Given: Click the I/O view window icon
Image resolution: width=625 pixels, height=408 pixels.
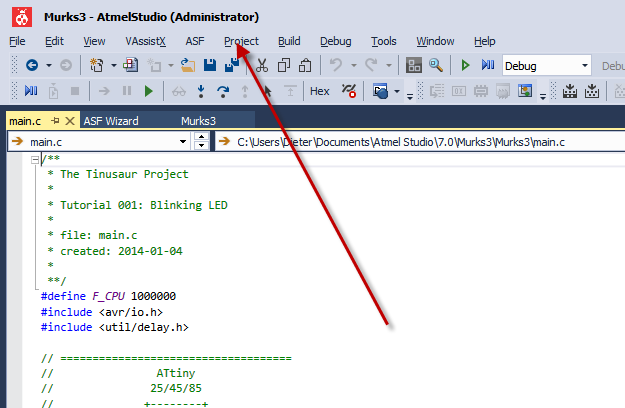Looking at the screenshot, I should [x=525, y=91].
